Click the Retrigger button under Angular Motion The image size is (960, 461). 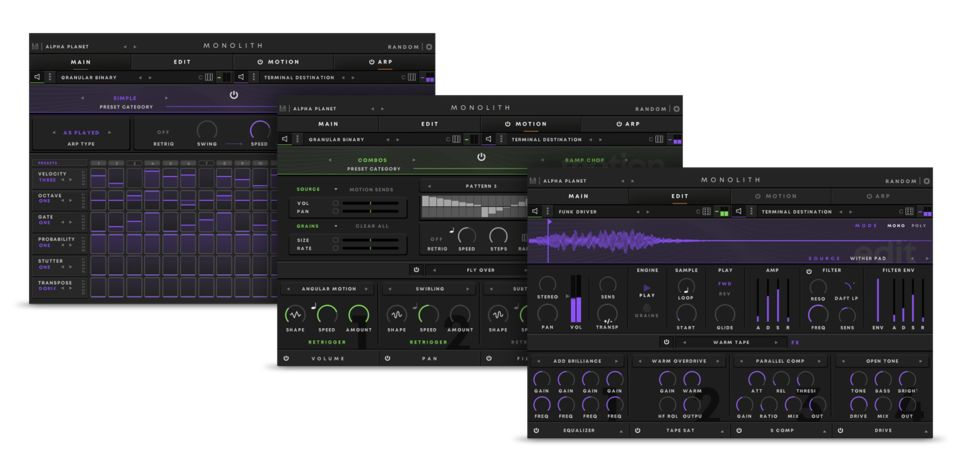326,341
